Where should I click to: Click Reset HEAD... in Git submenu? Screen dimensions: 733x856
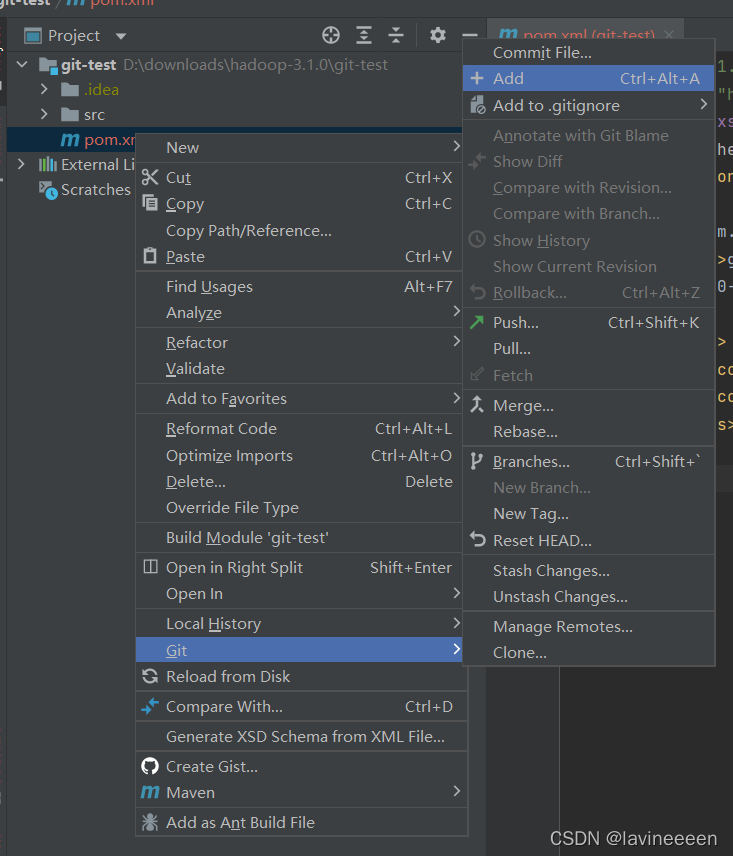tap(588, 540)
